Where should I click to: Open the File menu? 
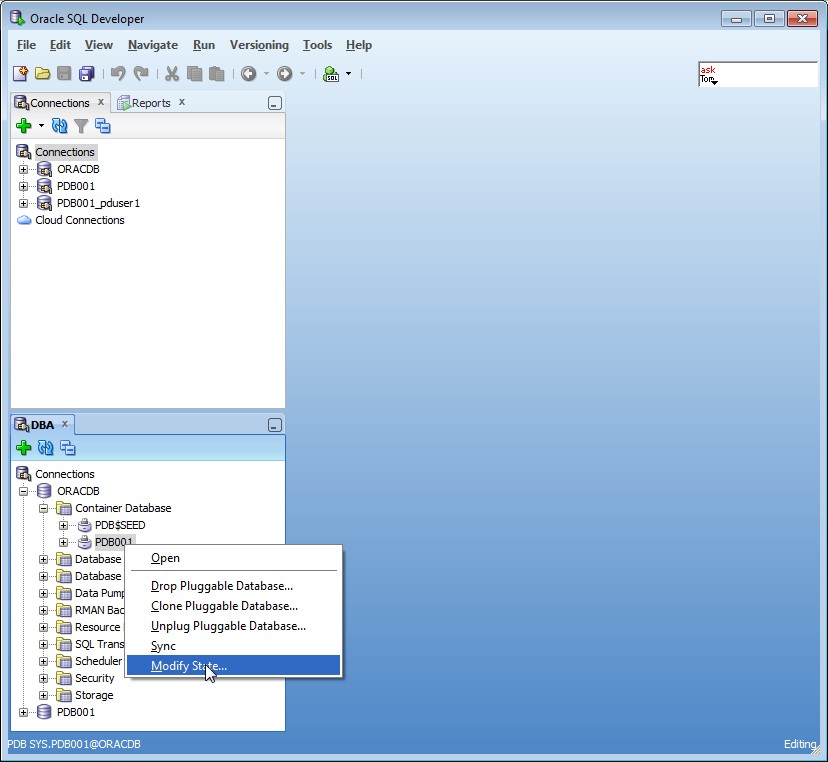click(26, 45)
